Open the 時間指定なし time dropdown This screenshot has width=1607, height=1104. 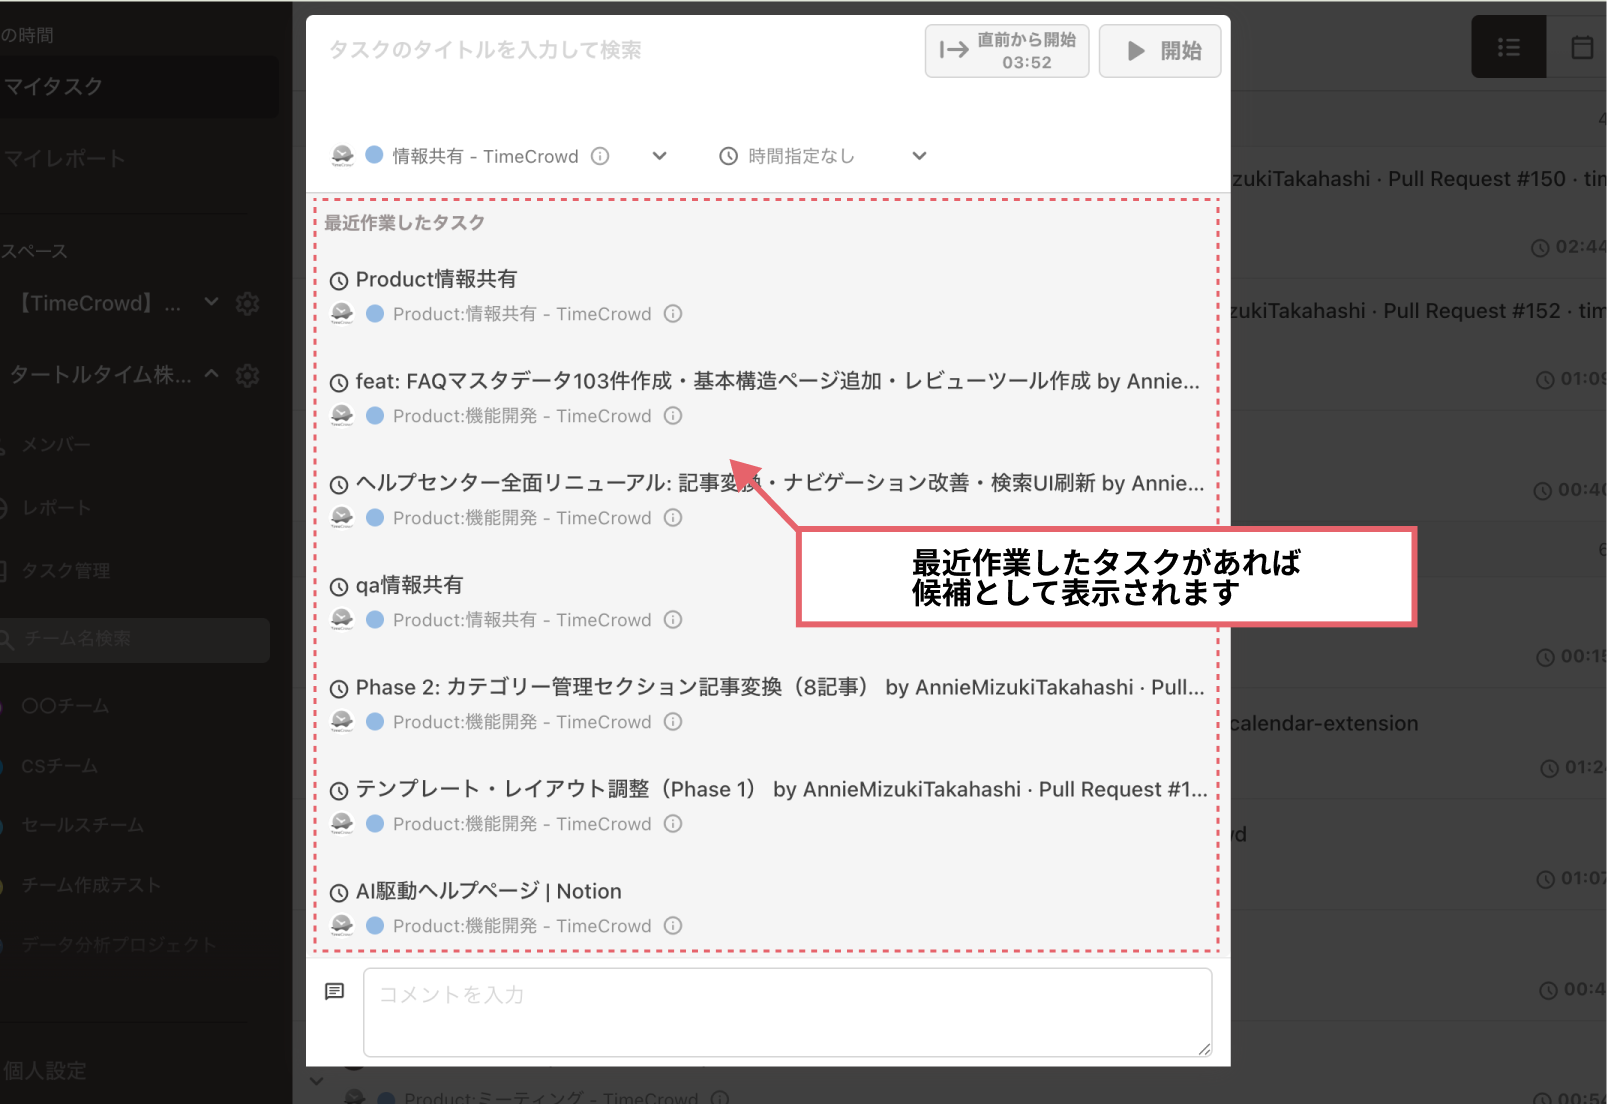pos(918,156)
